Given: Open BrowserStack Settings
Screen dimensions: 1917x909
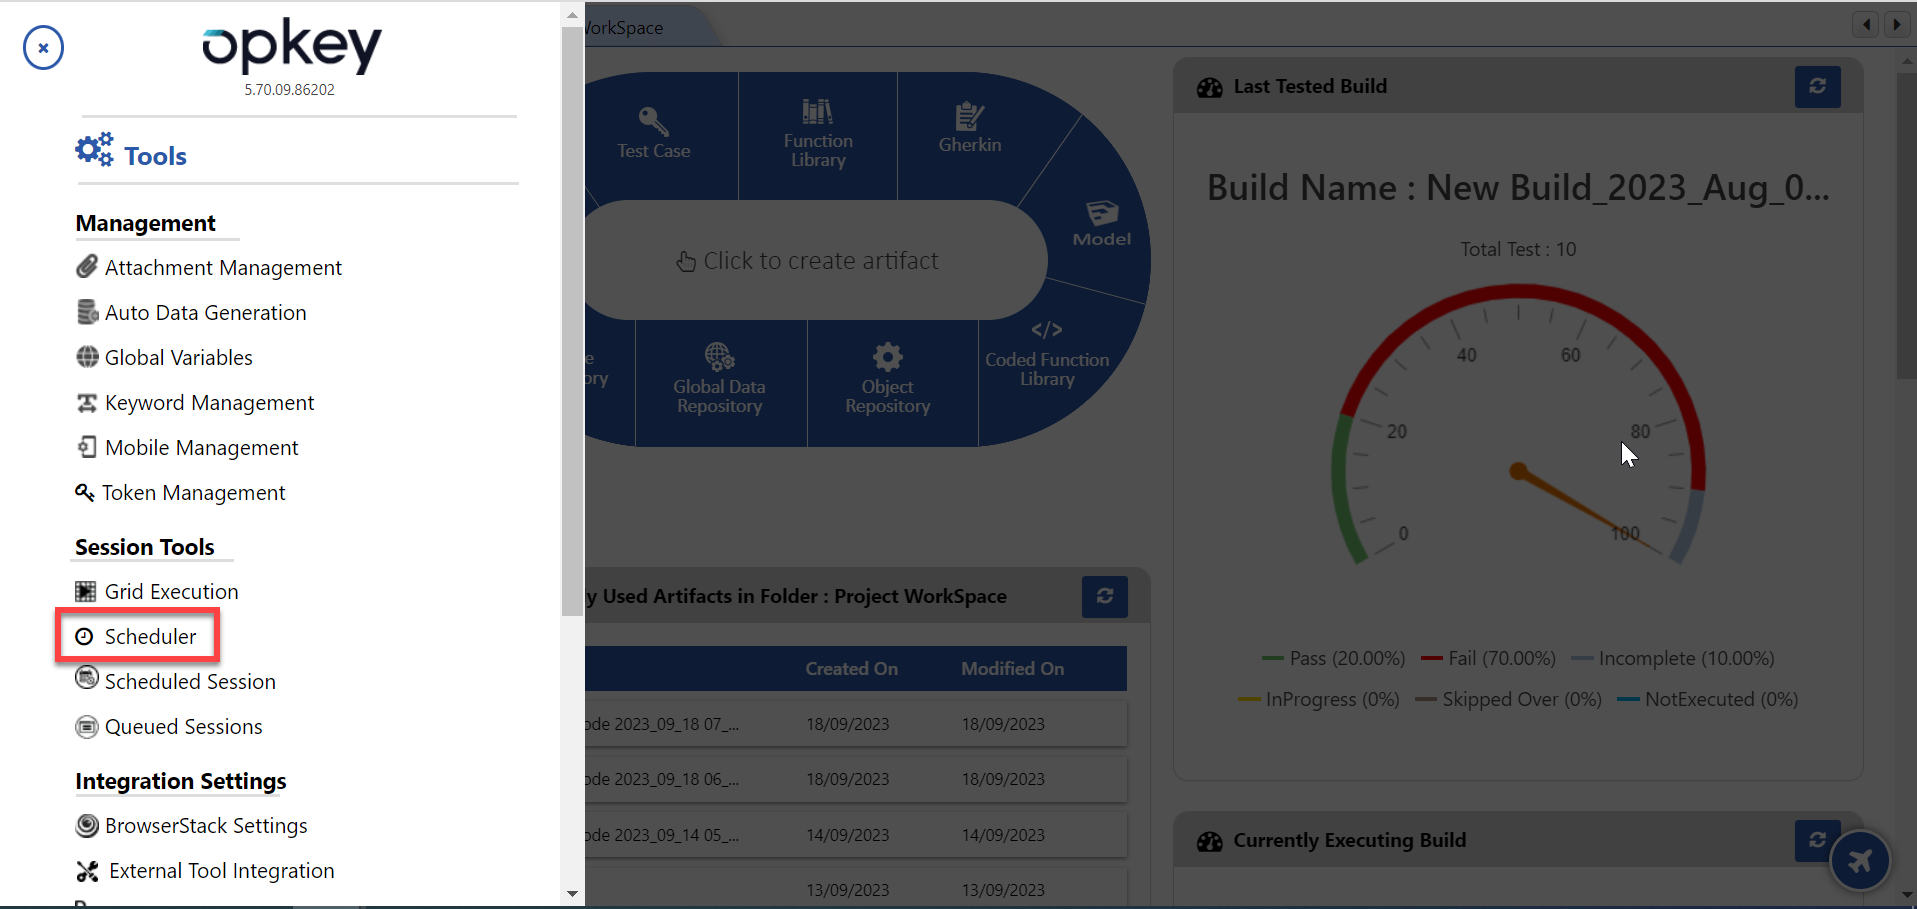Looking at the screenshot, I should tap(192, 825).
